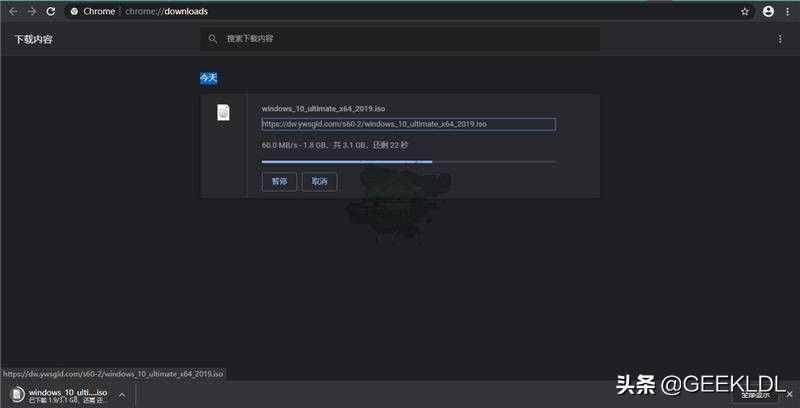Open the user profile icon
Viewport: 800px width, 408px height.
coord(768,11)
